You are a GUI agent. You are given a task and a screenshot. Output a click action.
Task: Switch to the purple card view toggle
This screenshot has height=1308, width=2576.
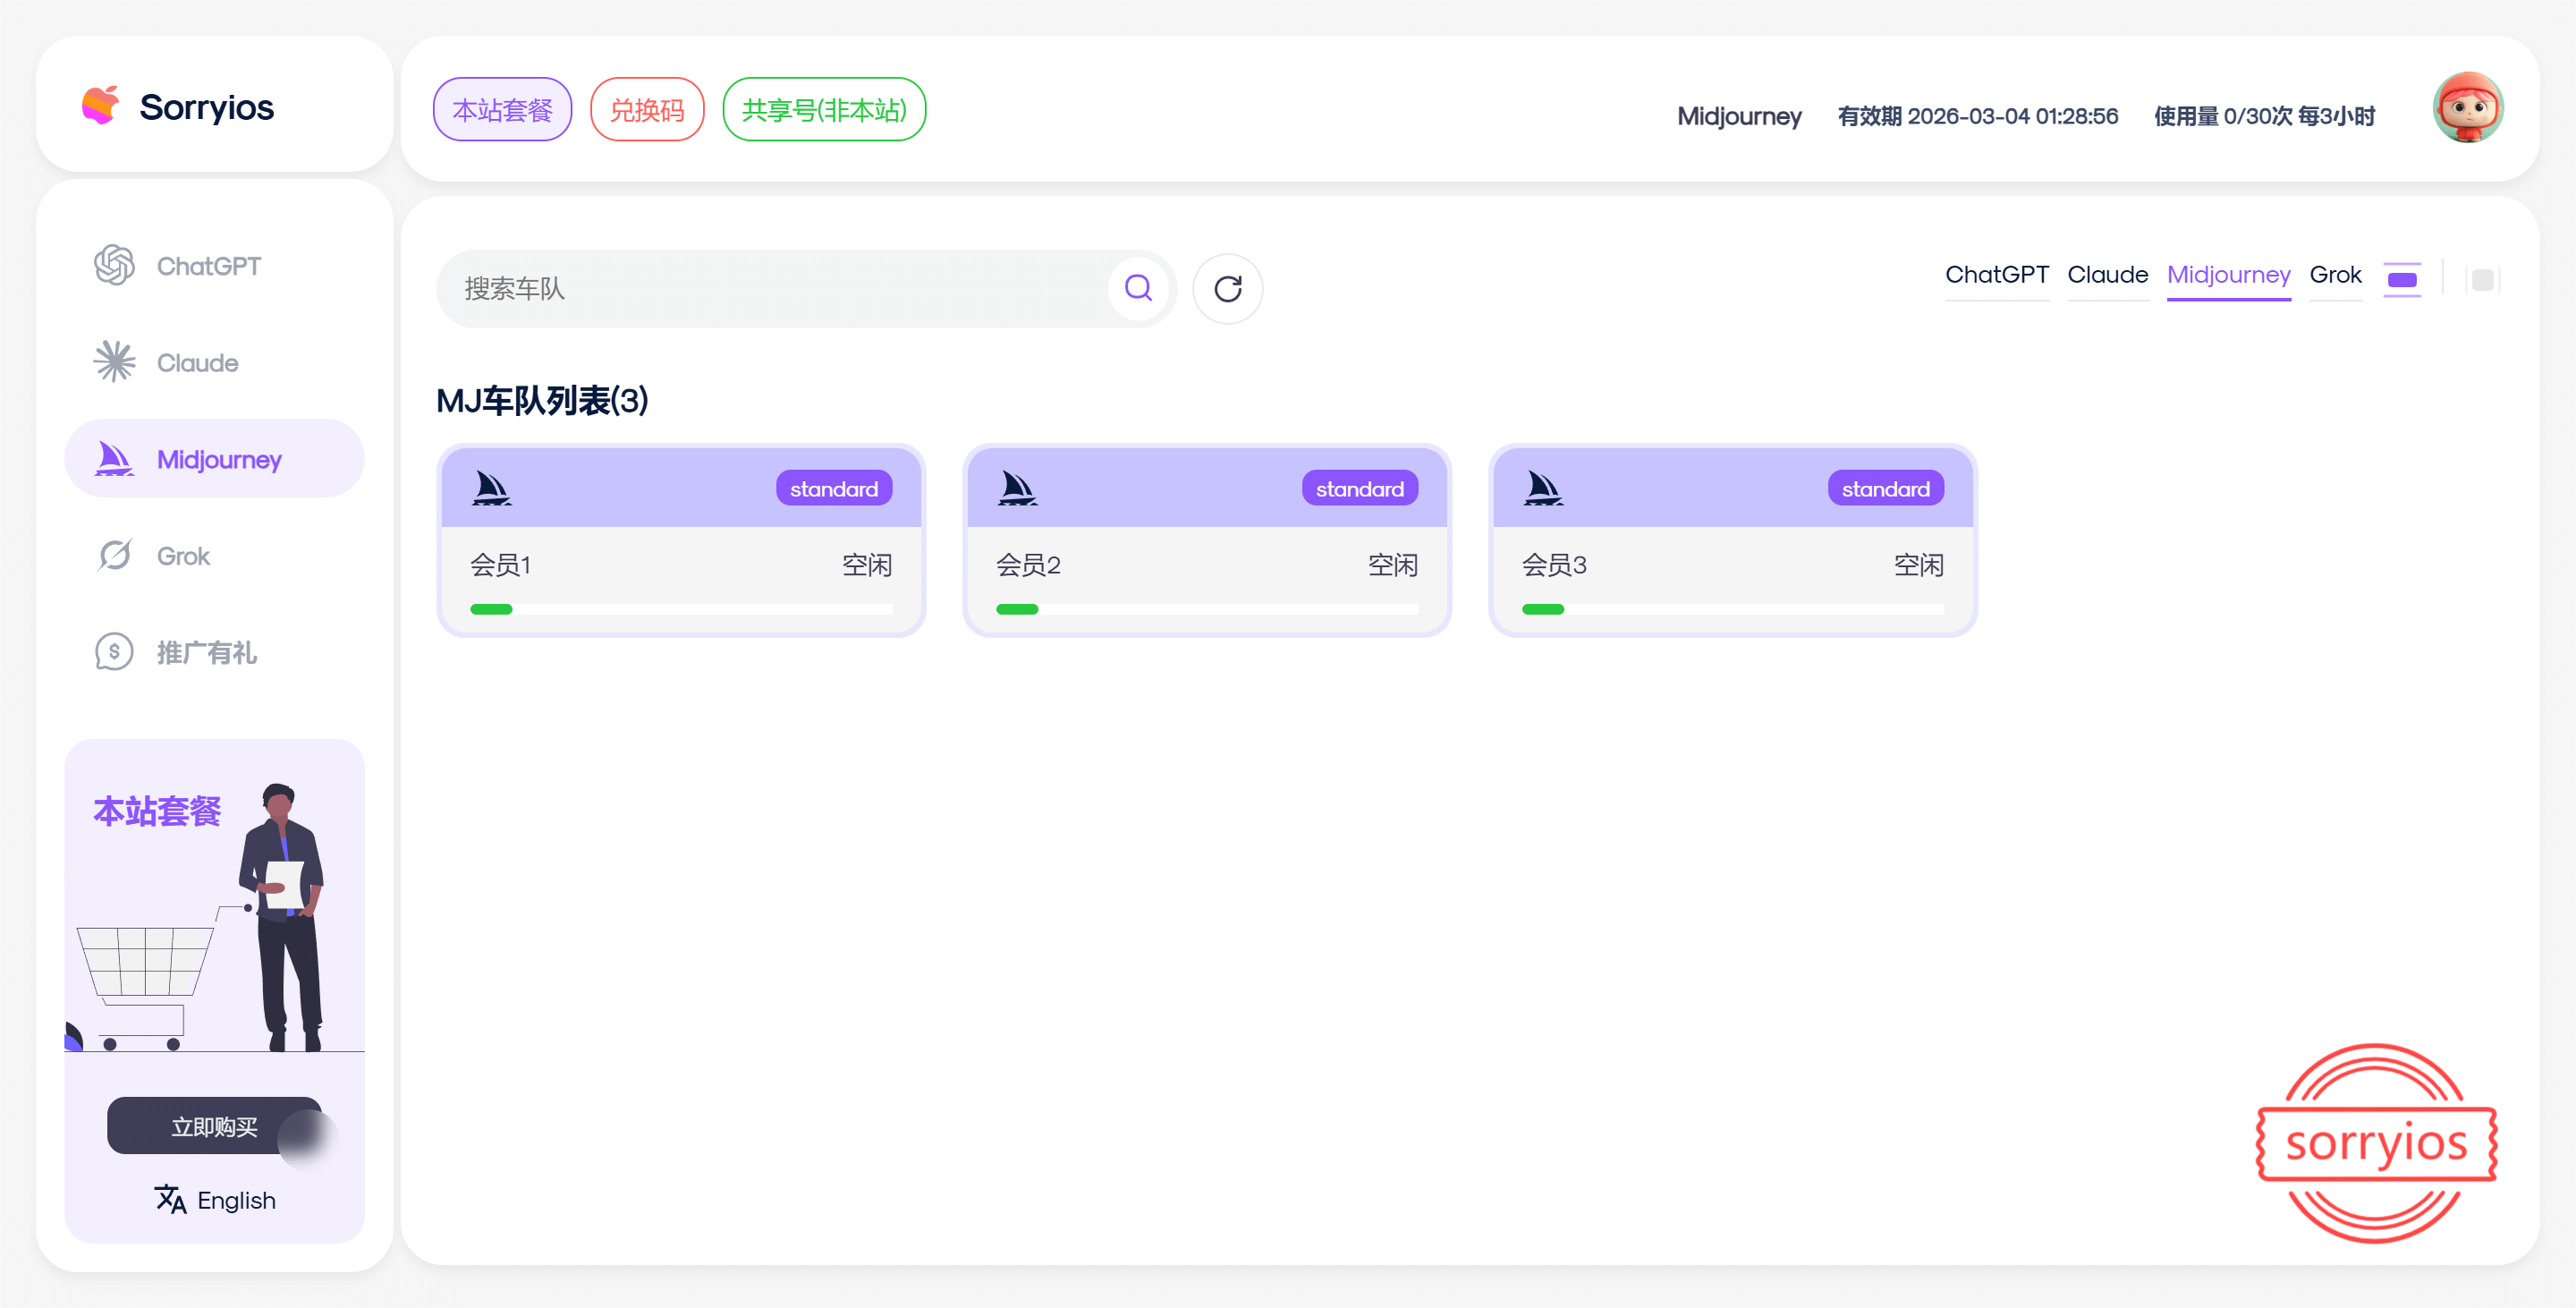click(2402, 279)
